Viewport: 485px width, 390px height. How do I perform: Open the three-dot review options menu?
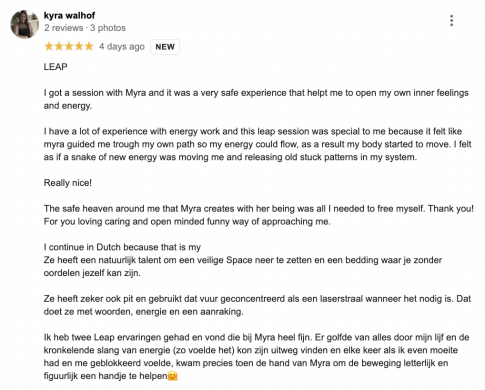451,21
